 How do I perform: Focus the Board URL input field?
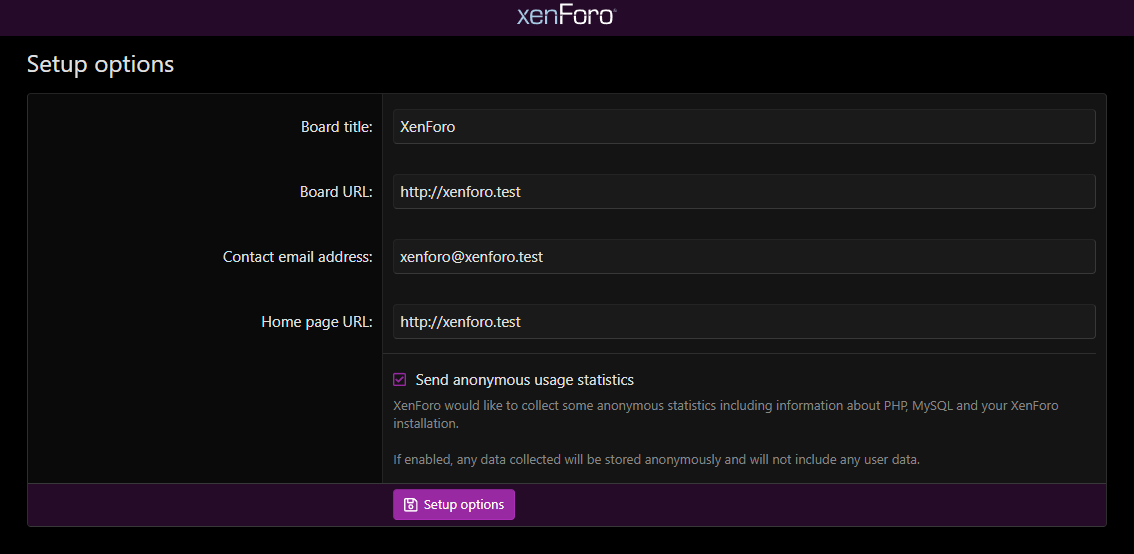click(x=744, y=192)
